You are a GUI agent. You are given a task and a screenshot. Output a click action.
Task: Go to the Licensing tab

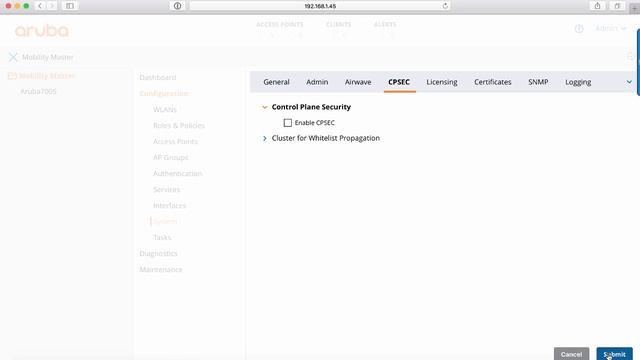click(442, 82)
